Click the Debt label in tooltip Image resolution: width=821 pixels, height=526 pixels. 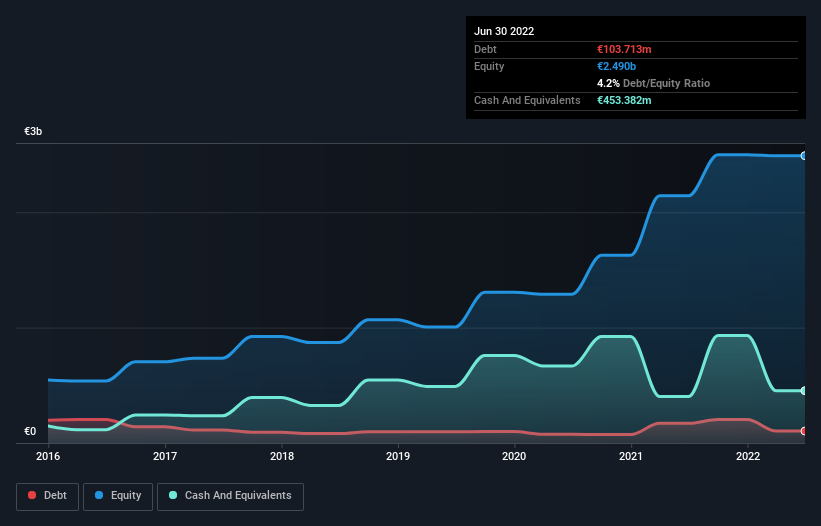(x=485, y=49)
